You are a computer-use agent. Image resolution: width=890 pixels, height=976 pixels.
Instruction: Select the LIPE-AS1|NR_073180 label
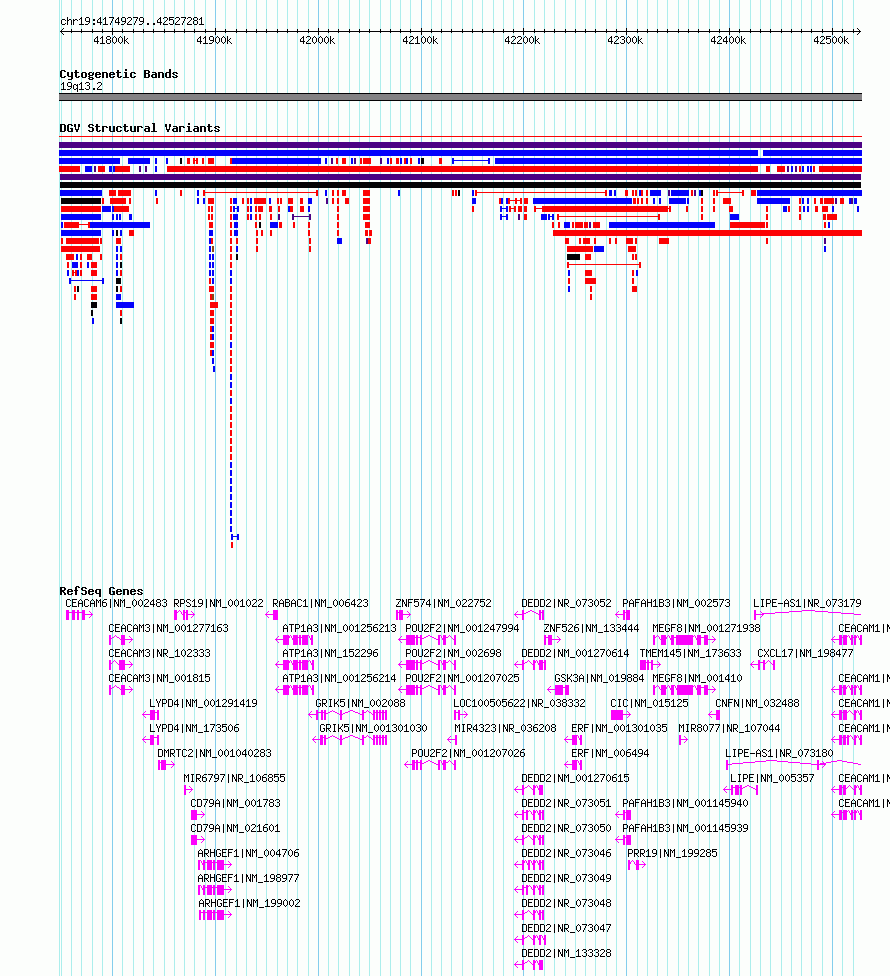tap(779, 753)
